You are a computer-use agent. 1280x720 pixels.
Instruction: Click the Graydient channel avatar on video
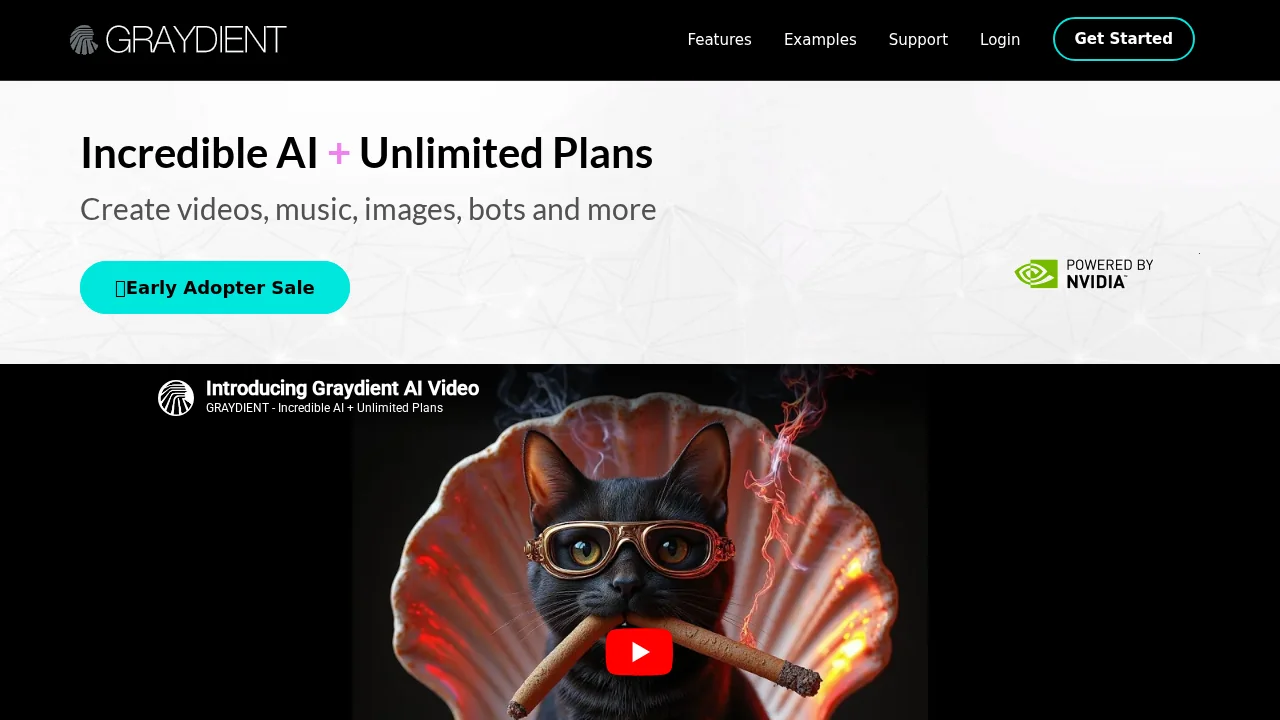[x=176, y=398]
